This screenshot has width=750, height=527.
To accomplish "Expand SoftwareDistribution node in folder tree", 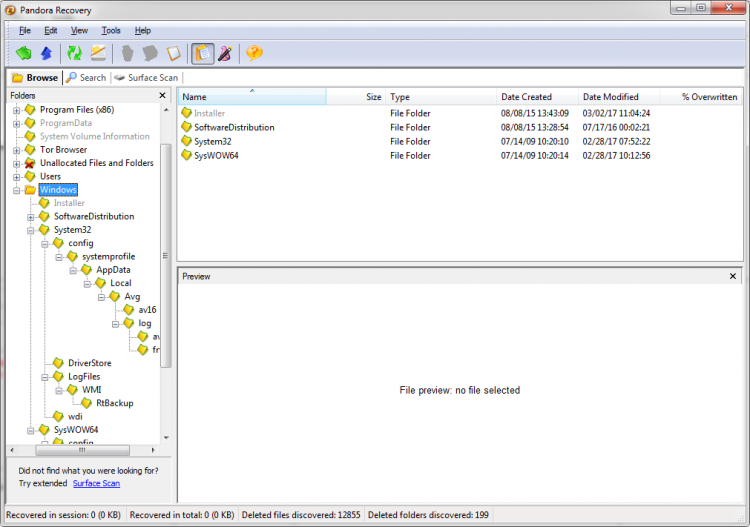I will 31,217.
